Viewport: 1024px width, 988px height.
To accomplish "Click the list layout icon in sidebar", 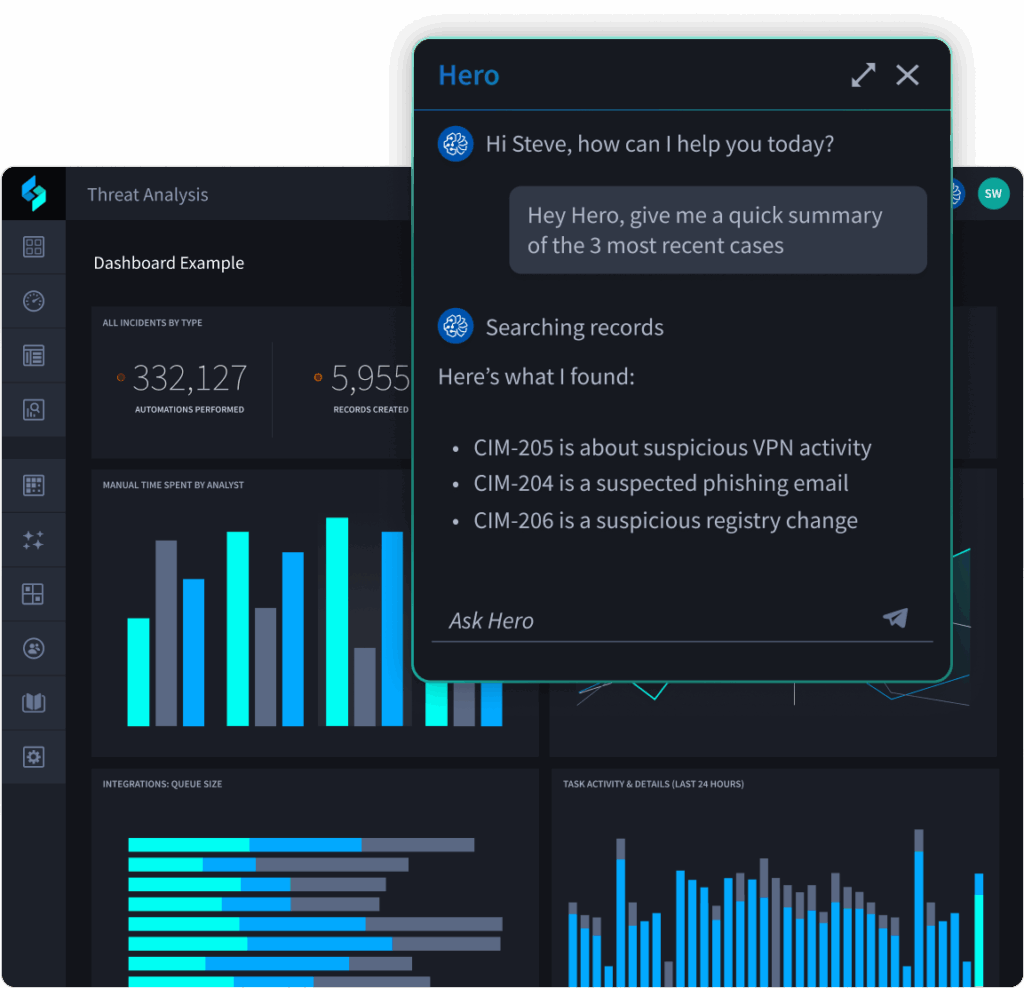I will [x=33, y=355].
